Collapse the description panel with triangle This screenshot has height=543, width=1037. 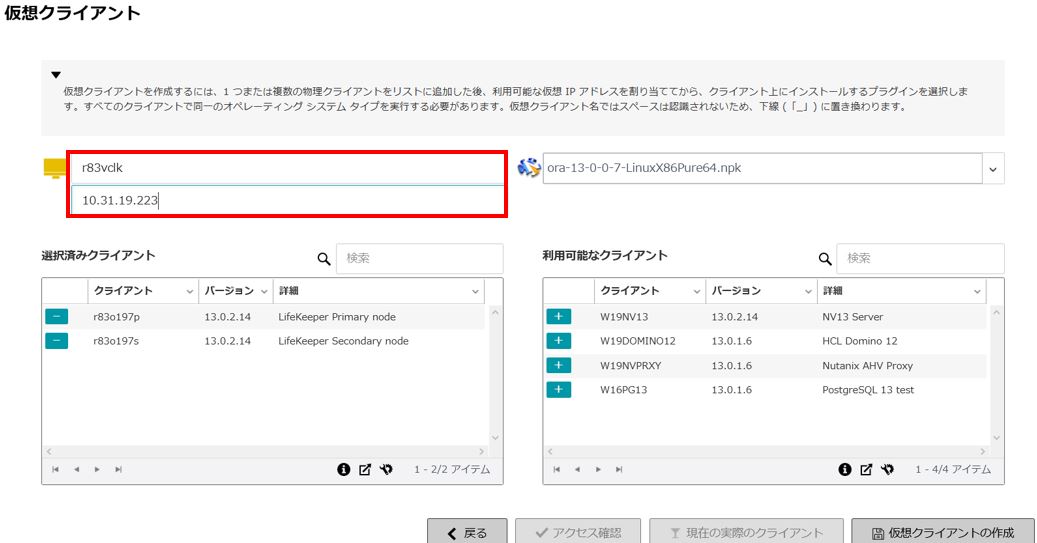coord(56,75)
